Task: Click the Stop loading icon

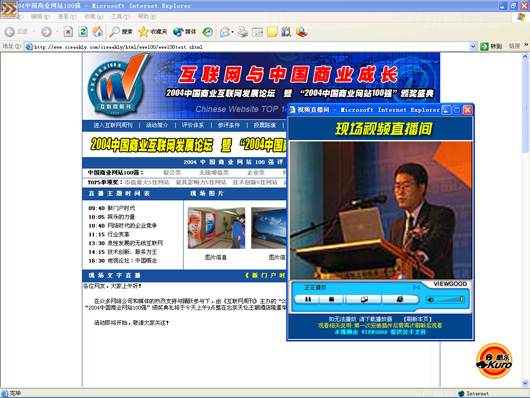Action: [68, 32]
